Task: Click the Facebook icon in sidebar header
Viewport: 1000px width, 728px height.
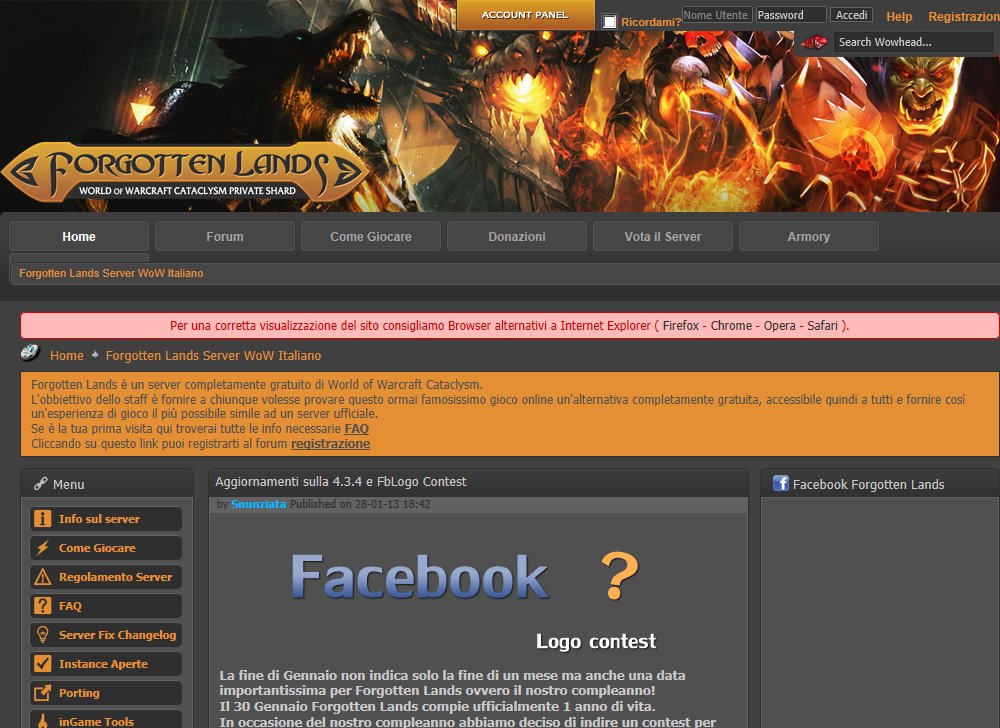Action: pos(781,484)
